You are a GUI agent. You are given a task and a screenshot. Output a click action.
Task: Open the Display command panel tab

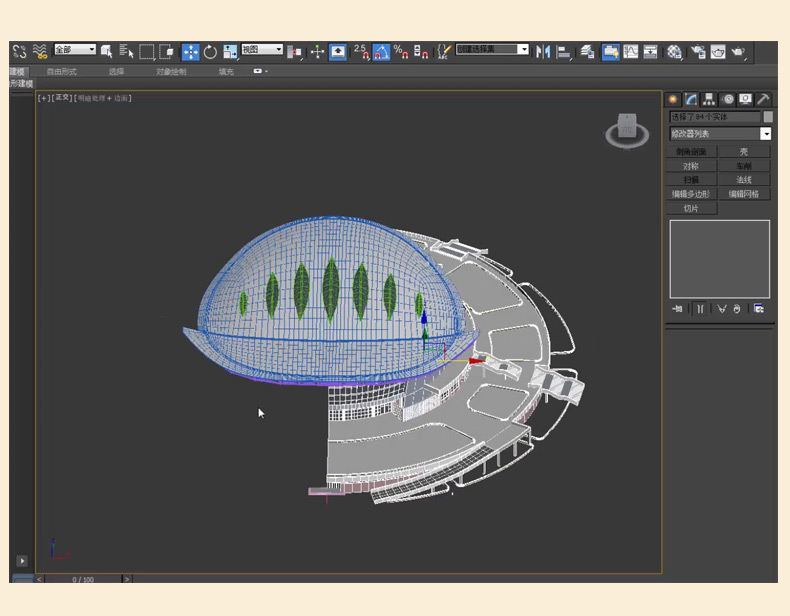pos(746,99)
